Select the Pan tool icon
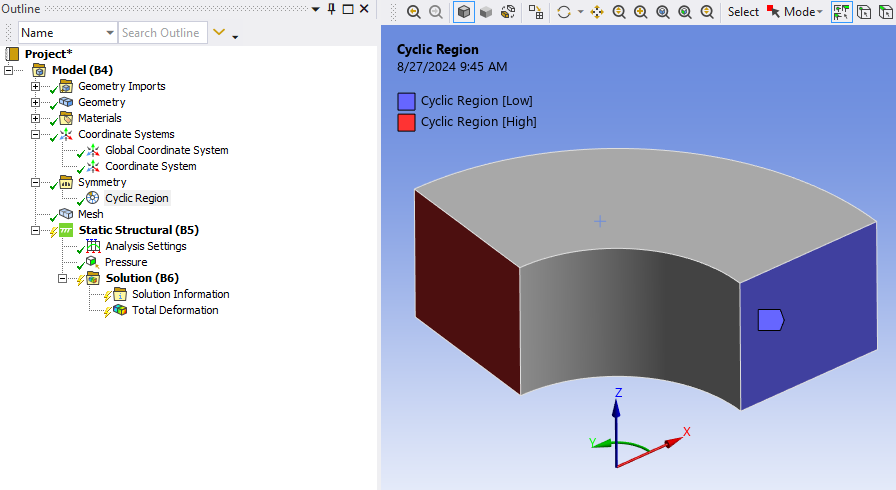Screen dimensions: 896x490 [x=597, y=12]
